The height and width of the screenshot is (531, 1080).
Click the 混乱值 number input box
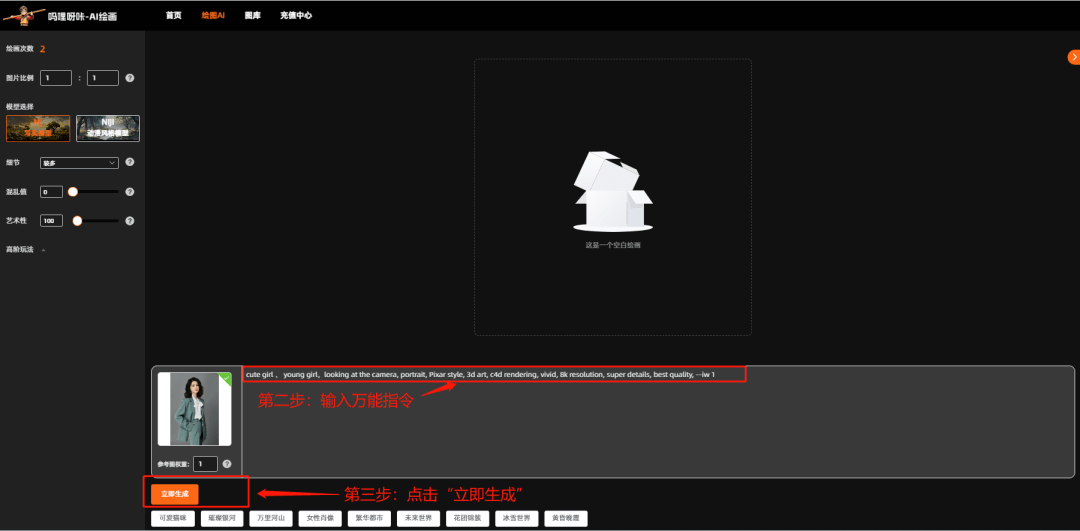[x=51, y=192]
